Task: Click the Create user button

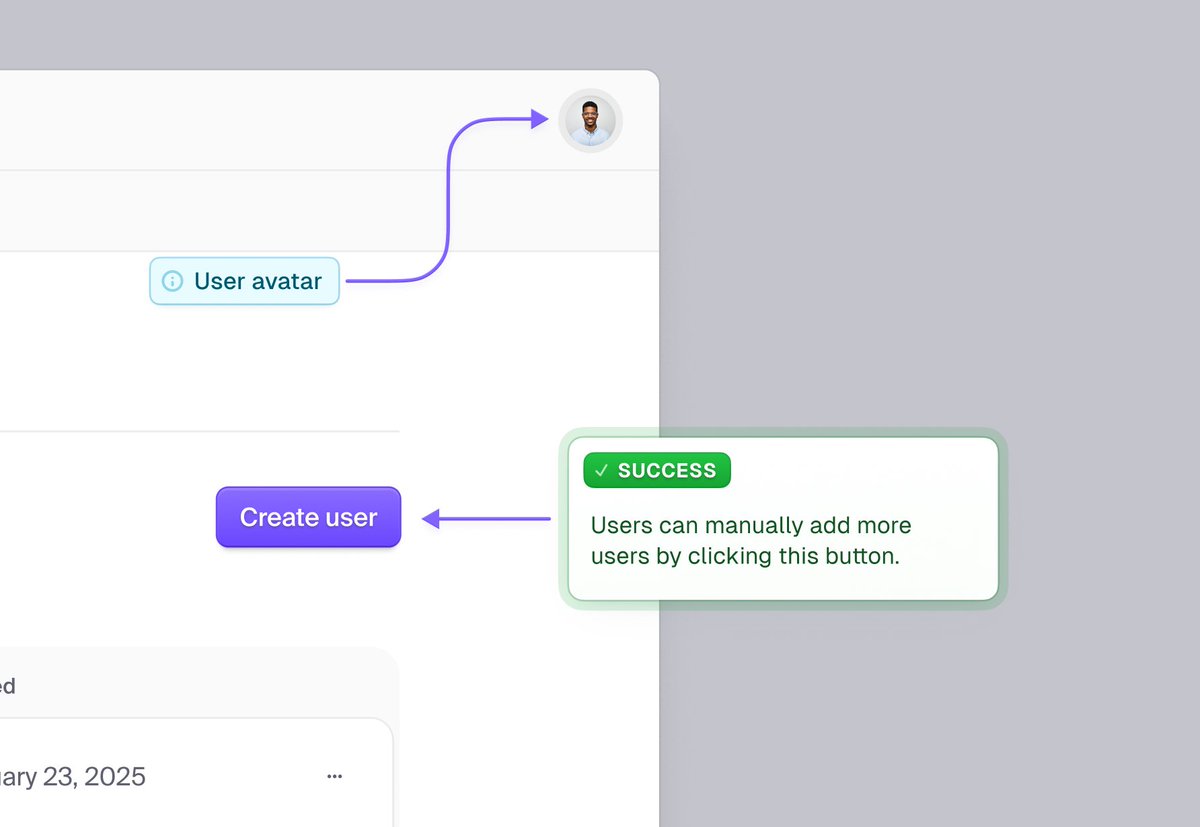Action: pos(307,516)
